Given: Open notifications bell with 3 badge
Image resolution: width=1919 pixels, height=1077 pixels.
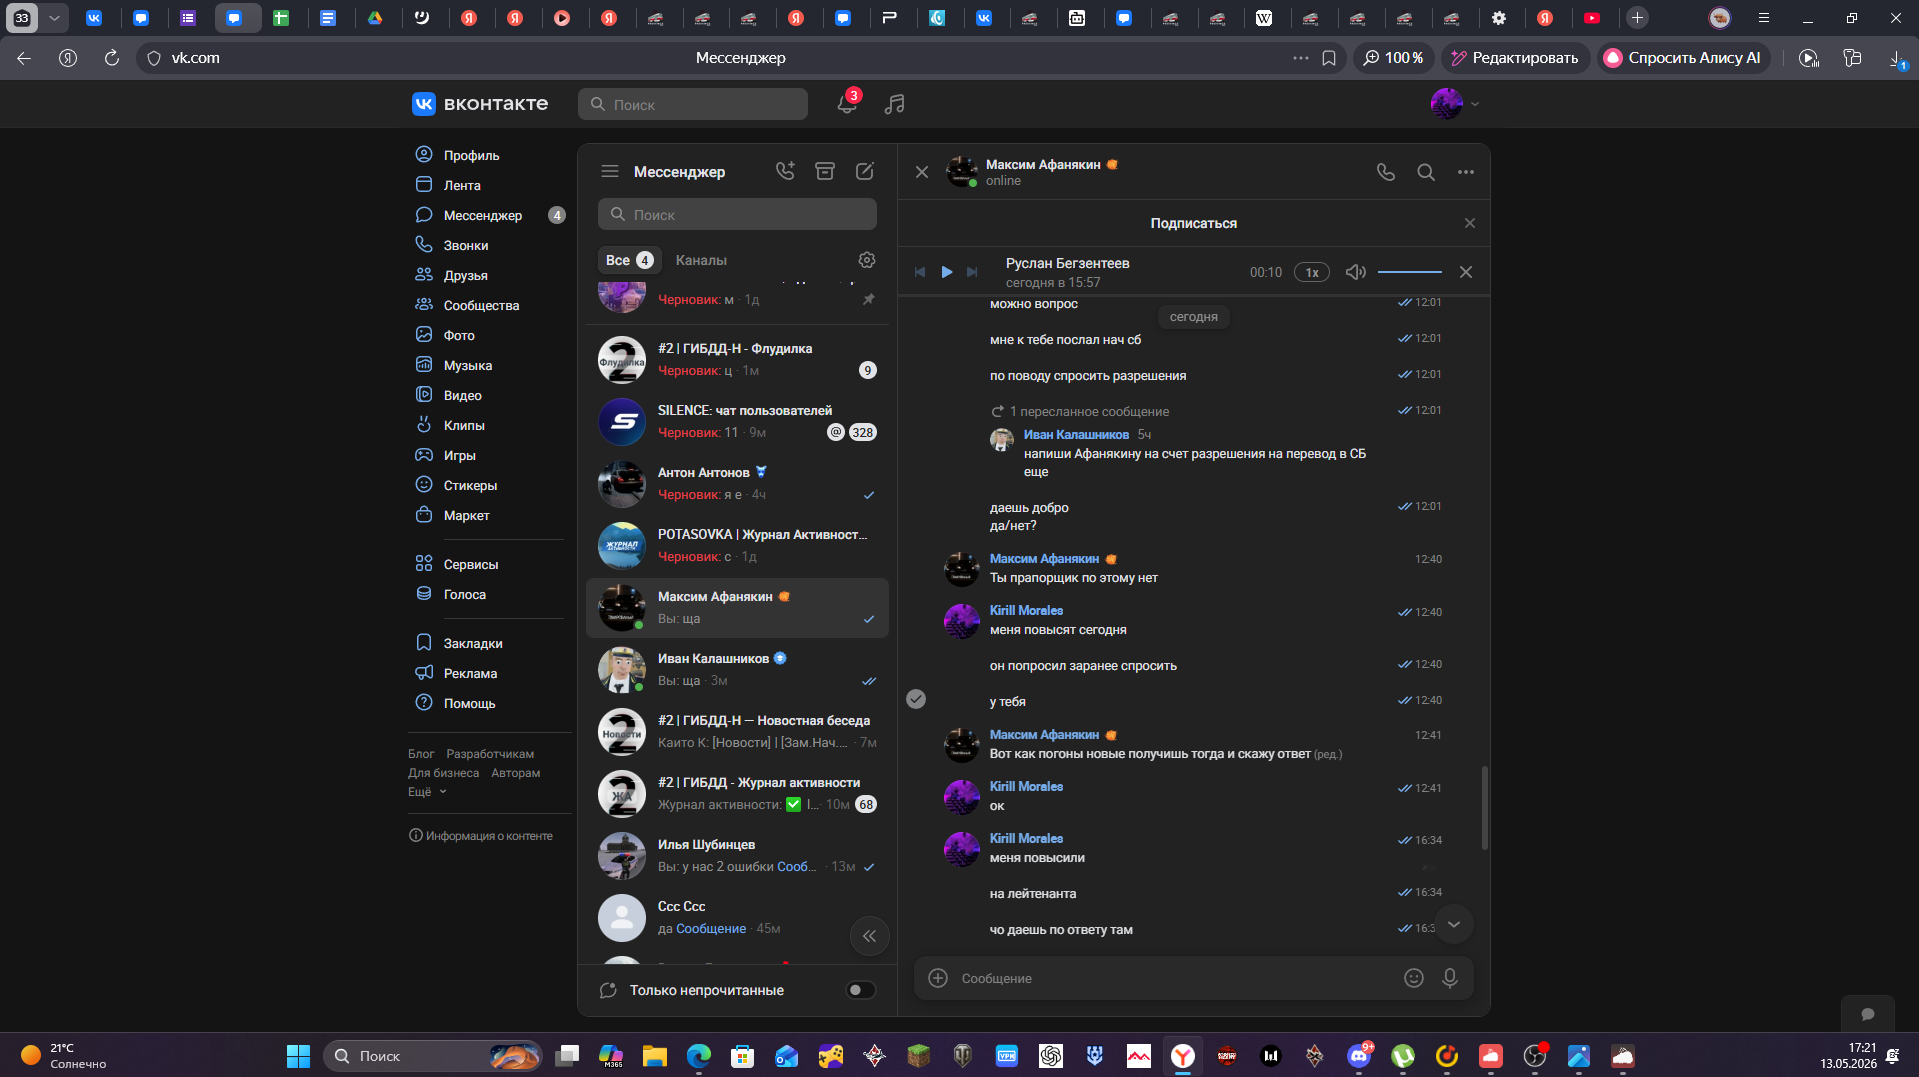Looking at the screenshot, I should coord(847,103).
